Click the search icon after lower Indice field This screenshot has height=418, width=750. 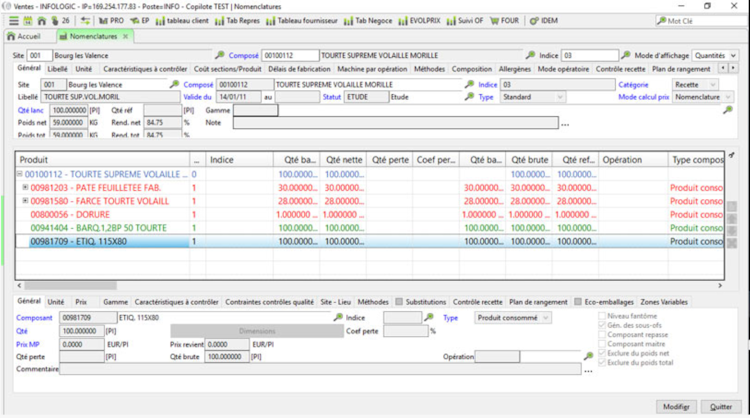(429, 317)
